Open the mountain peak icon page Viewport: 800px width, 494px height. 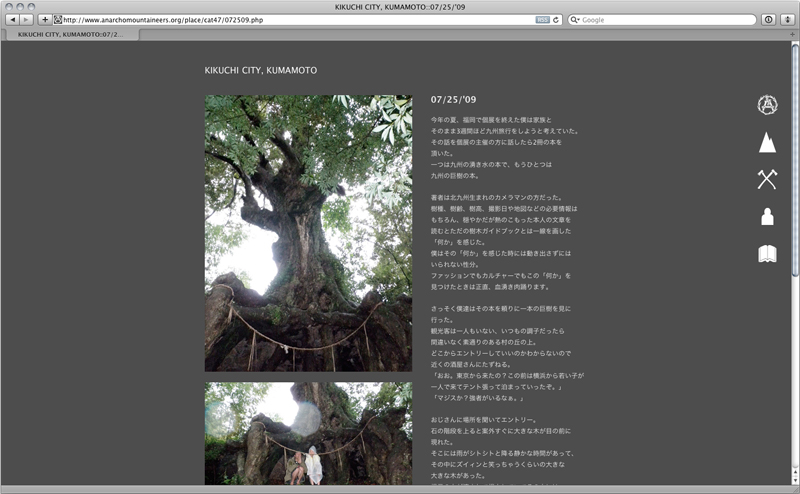coord(767,142)
